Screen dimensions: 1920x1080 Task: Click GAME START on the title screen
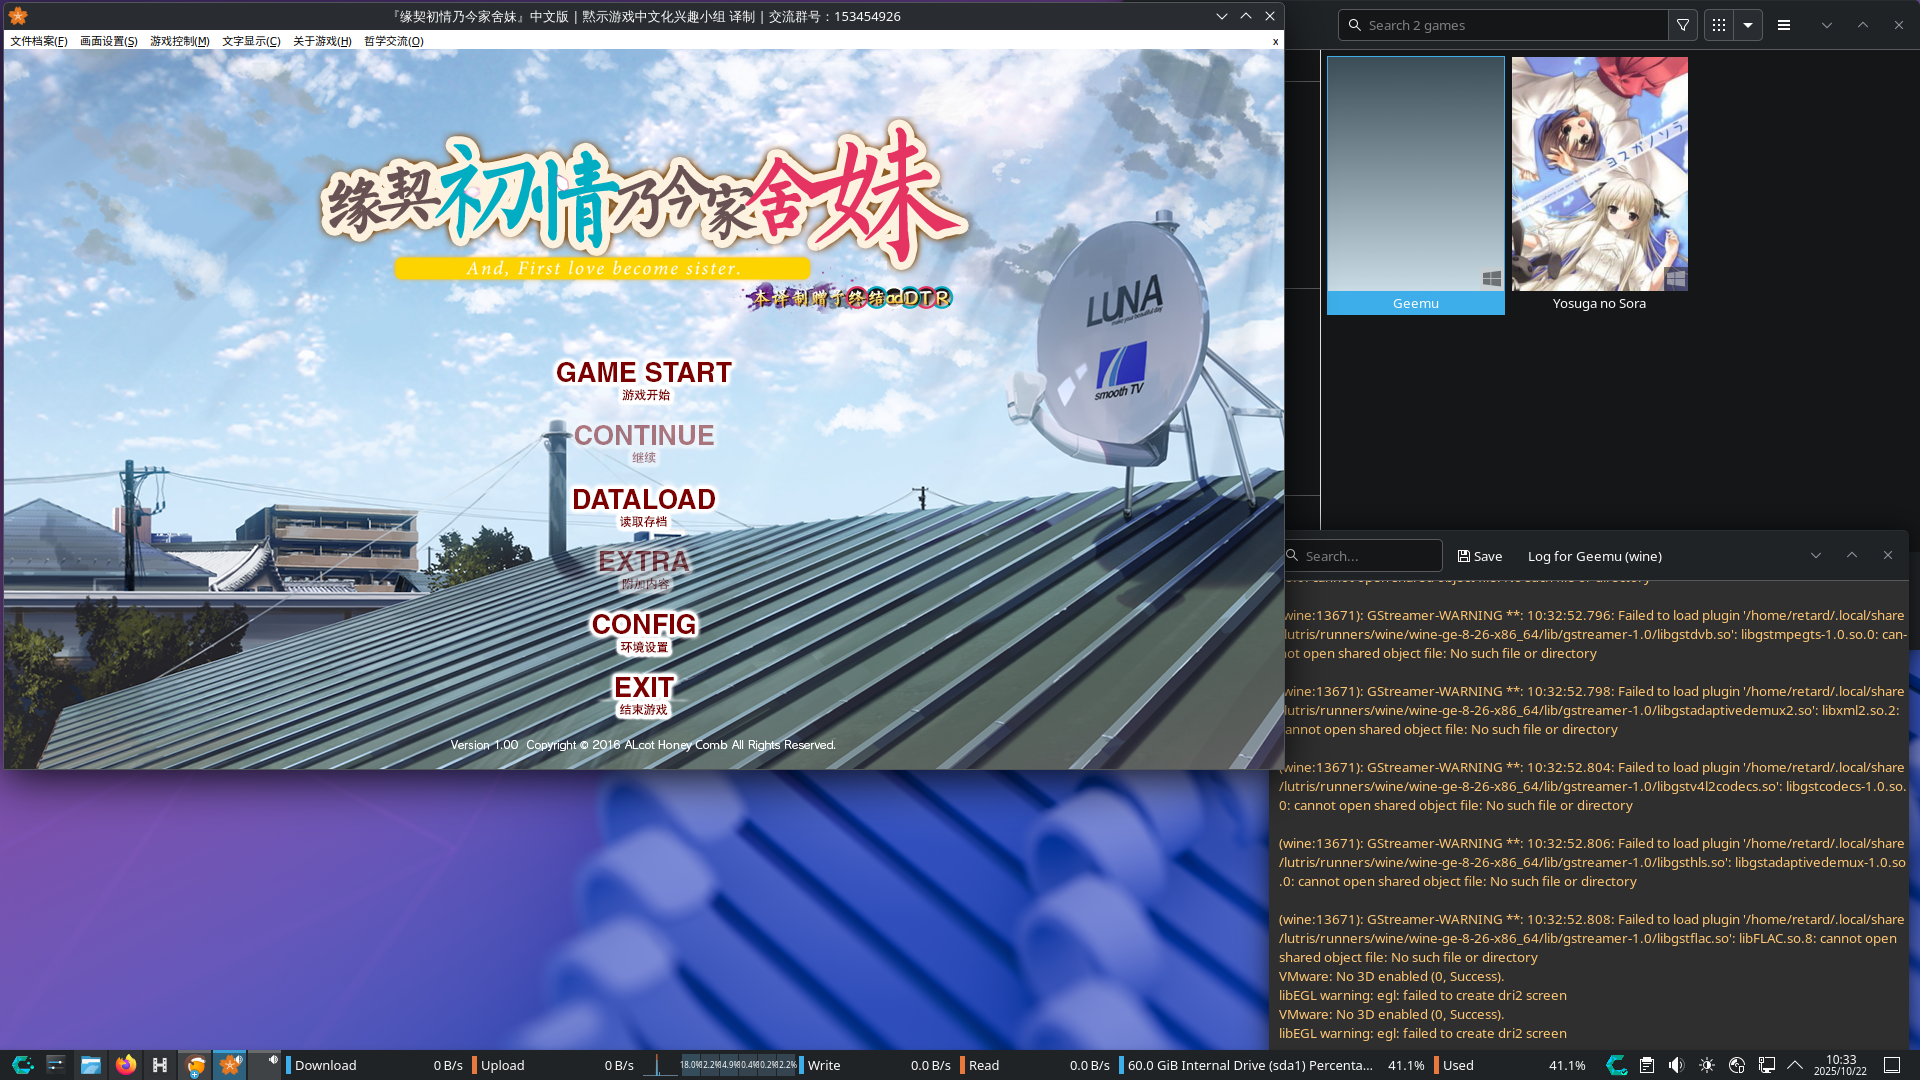(644, 374)
